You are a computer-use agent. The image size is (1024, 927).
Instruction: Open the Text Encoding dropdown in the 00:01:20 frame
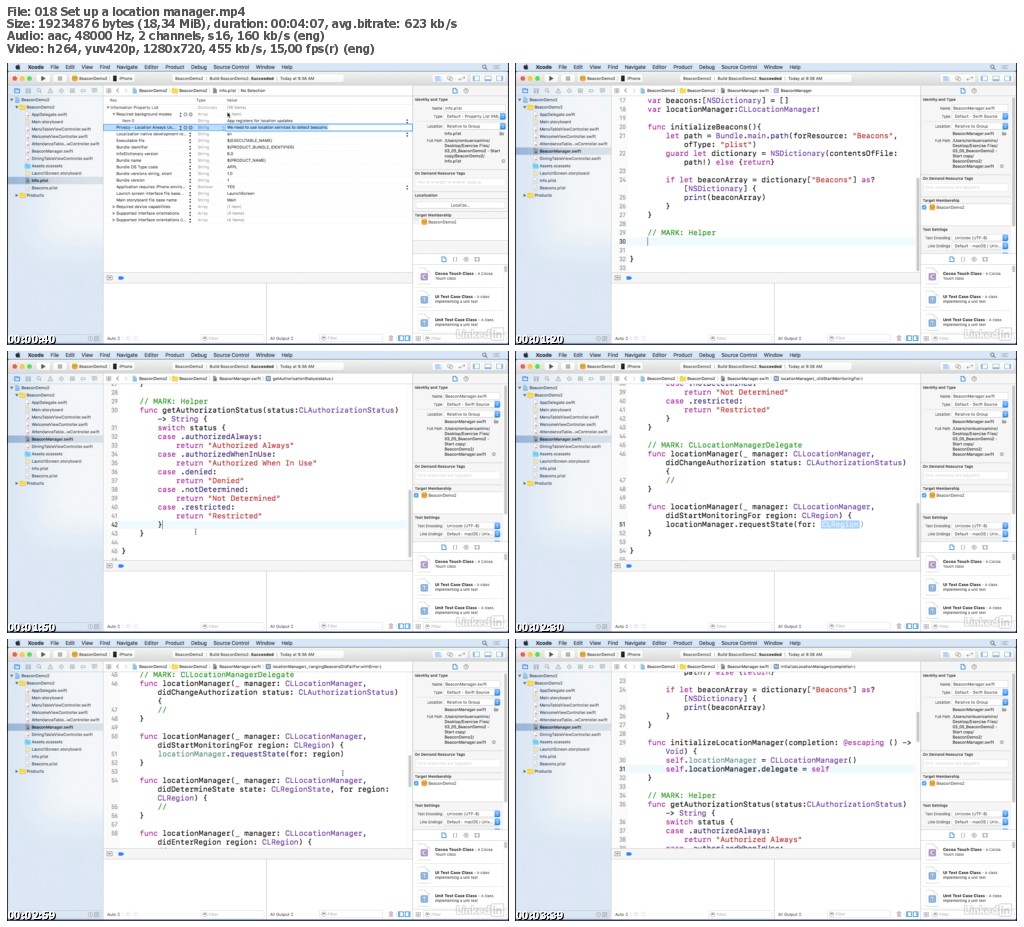[976, 236]
